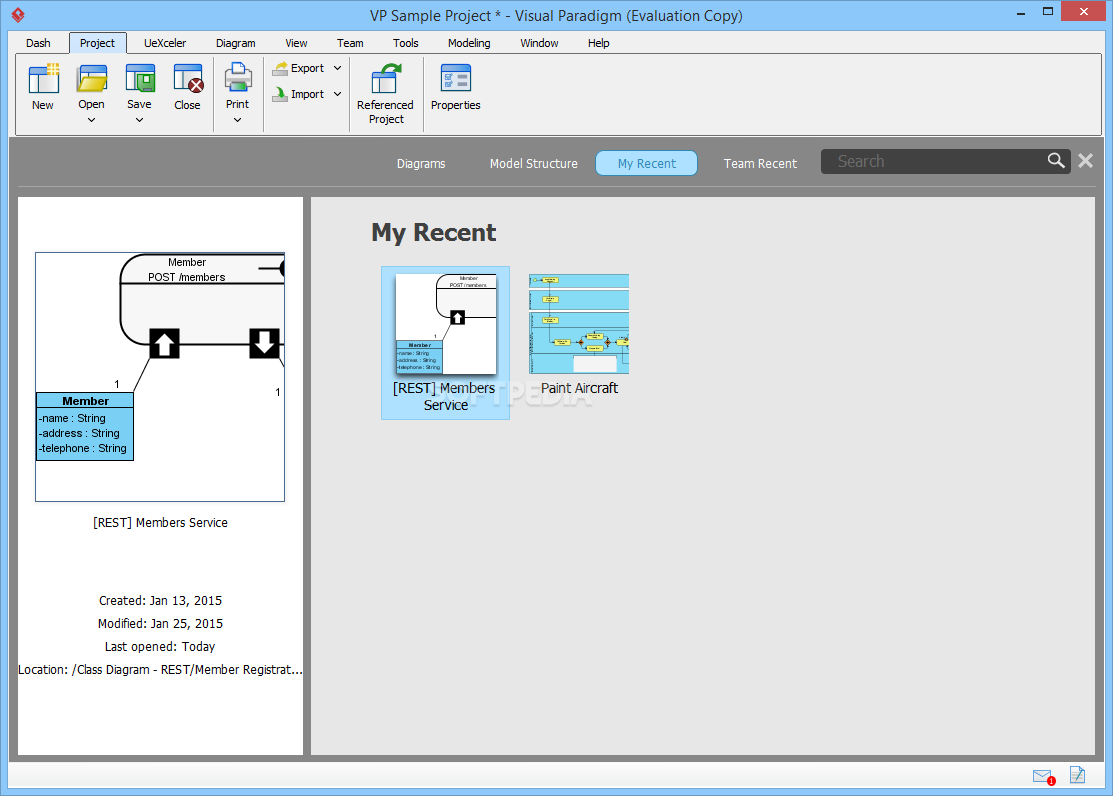Click the New project icon

(x=43, y=78)
